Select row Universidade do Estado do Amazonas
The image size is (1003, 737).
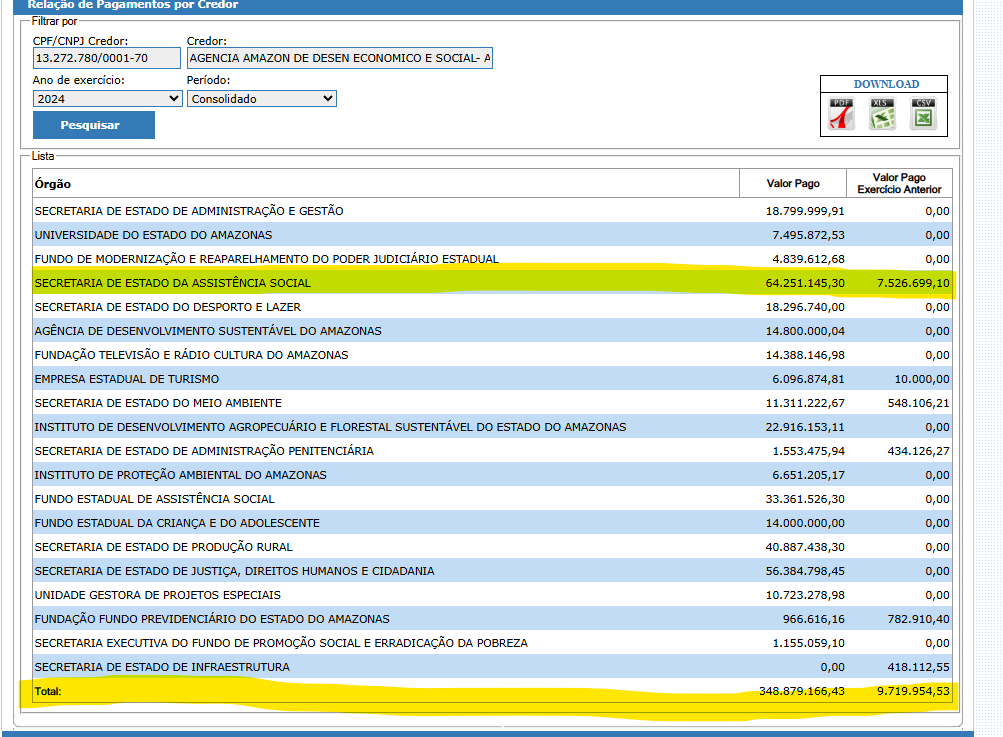(x=492, y=235)
